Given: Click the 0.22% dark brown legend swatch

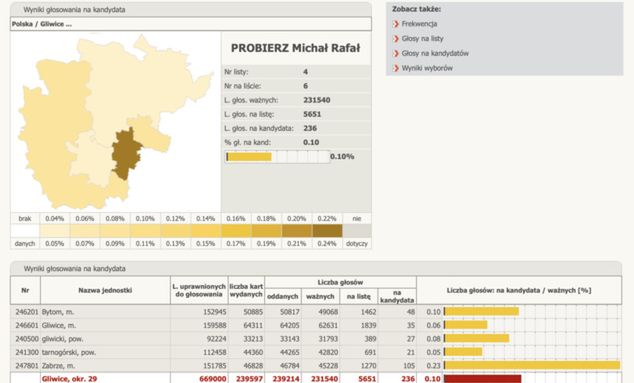Looking at the screenshot, I should [x=327, y=231].
